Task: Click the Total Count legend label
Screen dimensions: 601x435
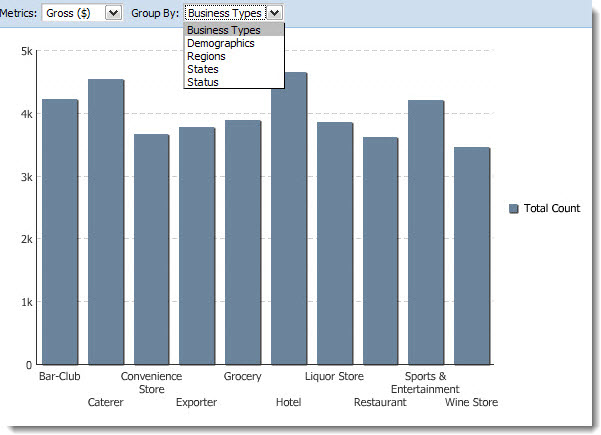Action: click(x=552, y=208)
